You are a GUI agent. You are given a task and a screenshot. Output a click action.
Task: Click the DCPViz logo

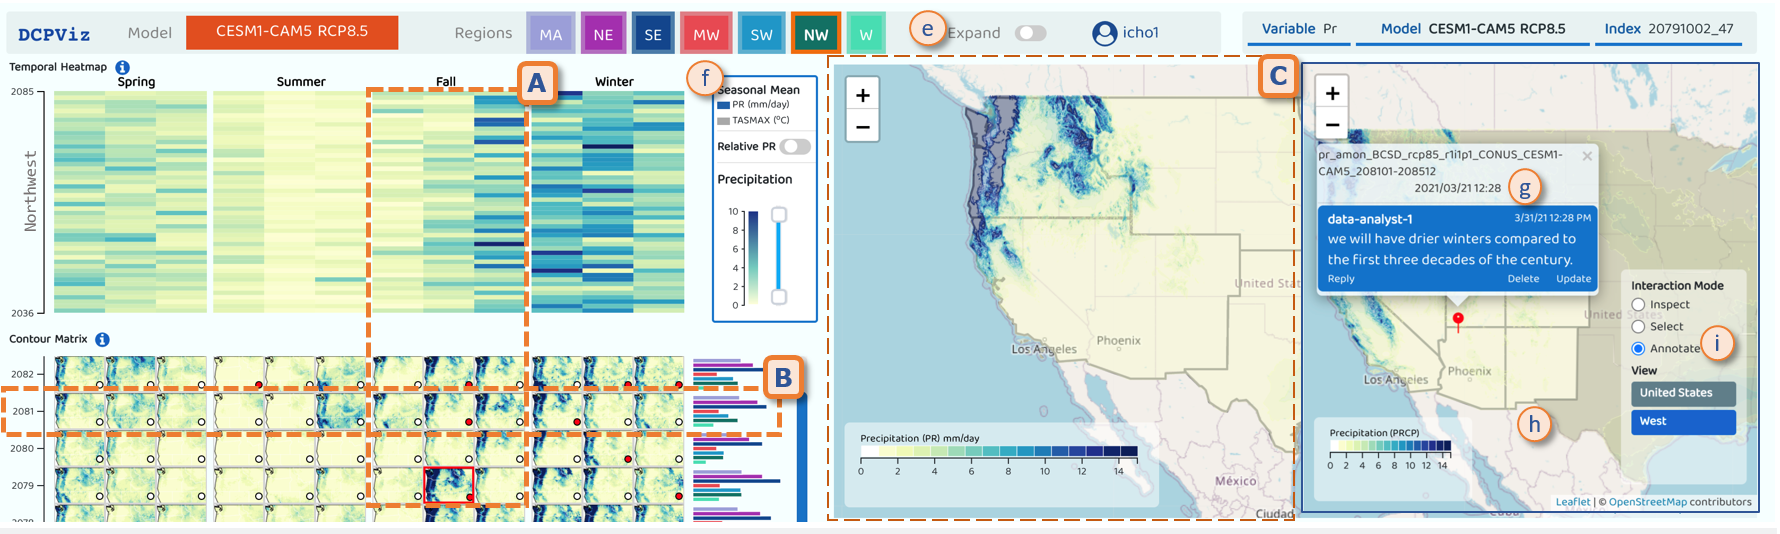[x=54, y=35]
